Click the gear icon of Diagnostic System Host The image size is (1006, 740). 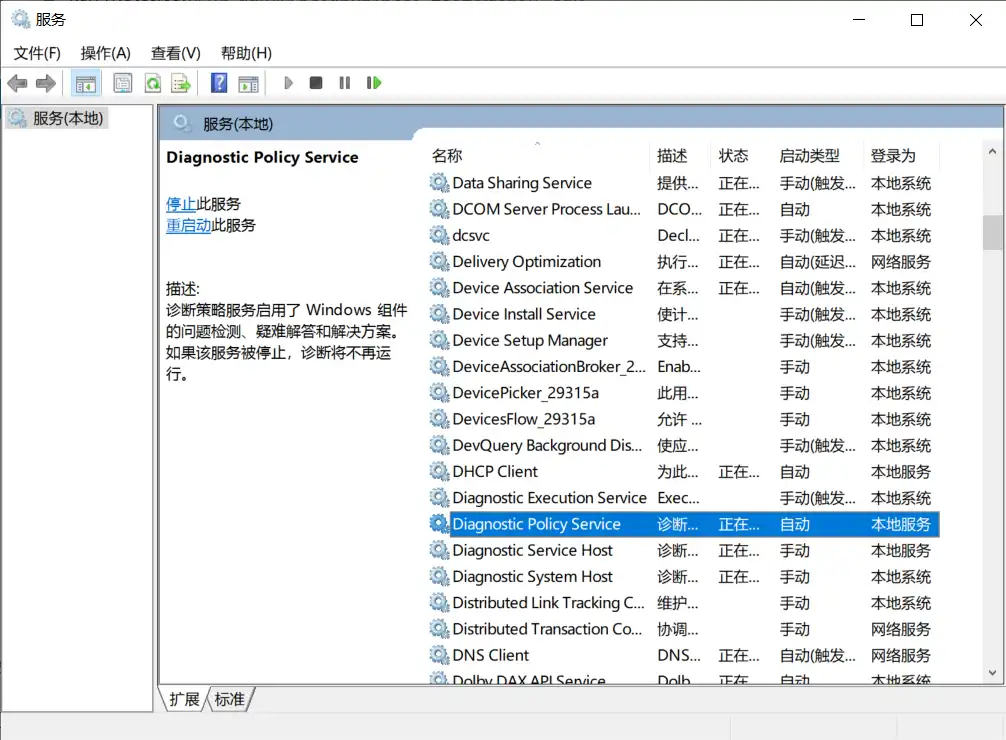pos(439,577)
